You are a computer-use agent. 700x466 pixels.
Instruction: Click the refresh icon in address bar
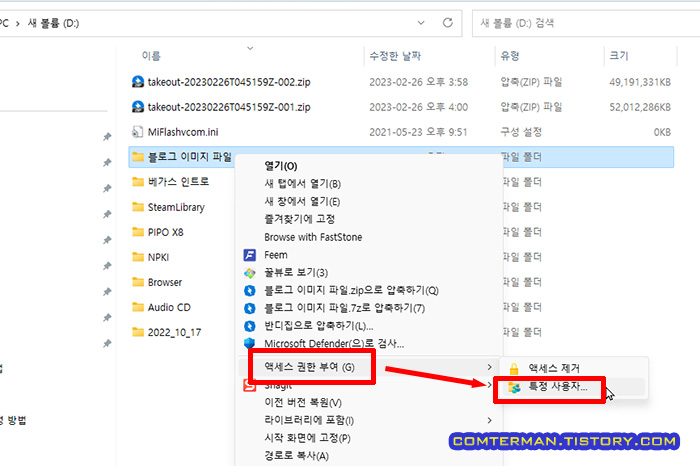tap(447, 23)
